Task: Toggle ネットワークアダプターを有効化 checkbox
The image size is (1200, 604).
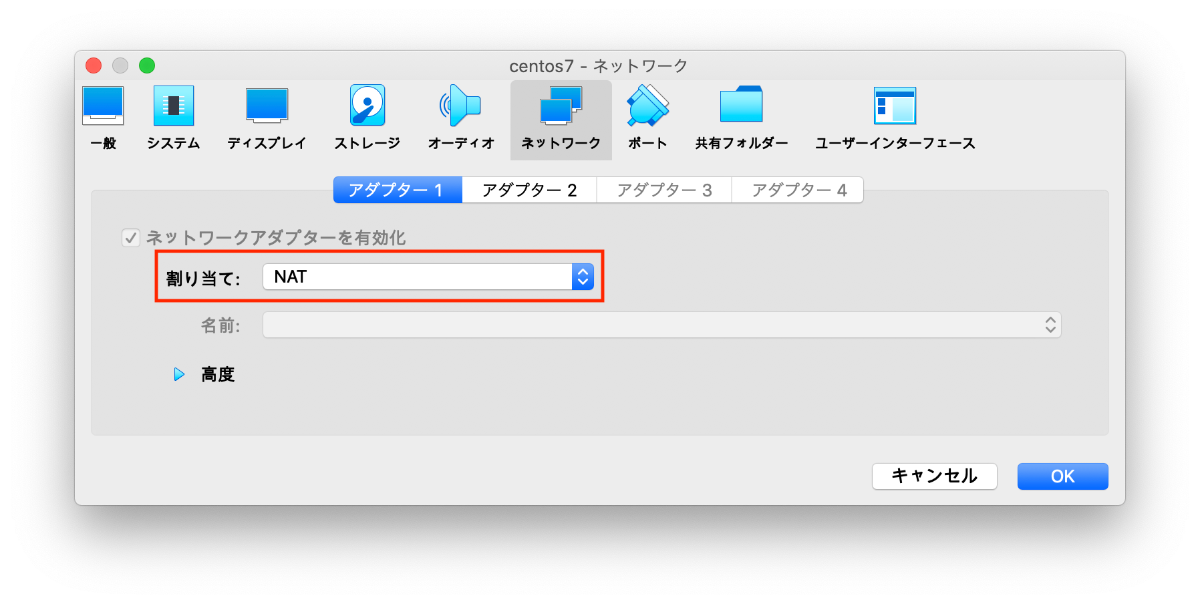Action: pyautogui.click(x=130, y=238)
